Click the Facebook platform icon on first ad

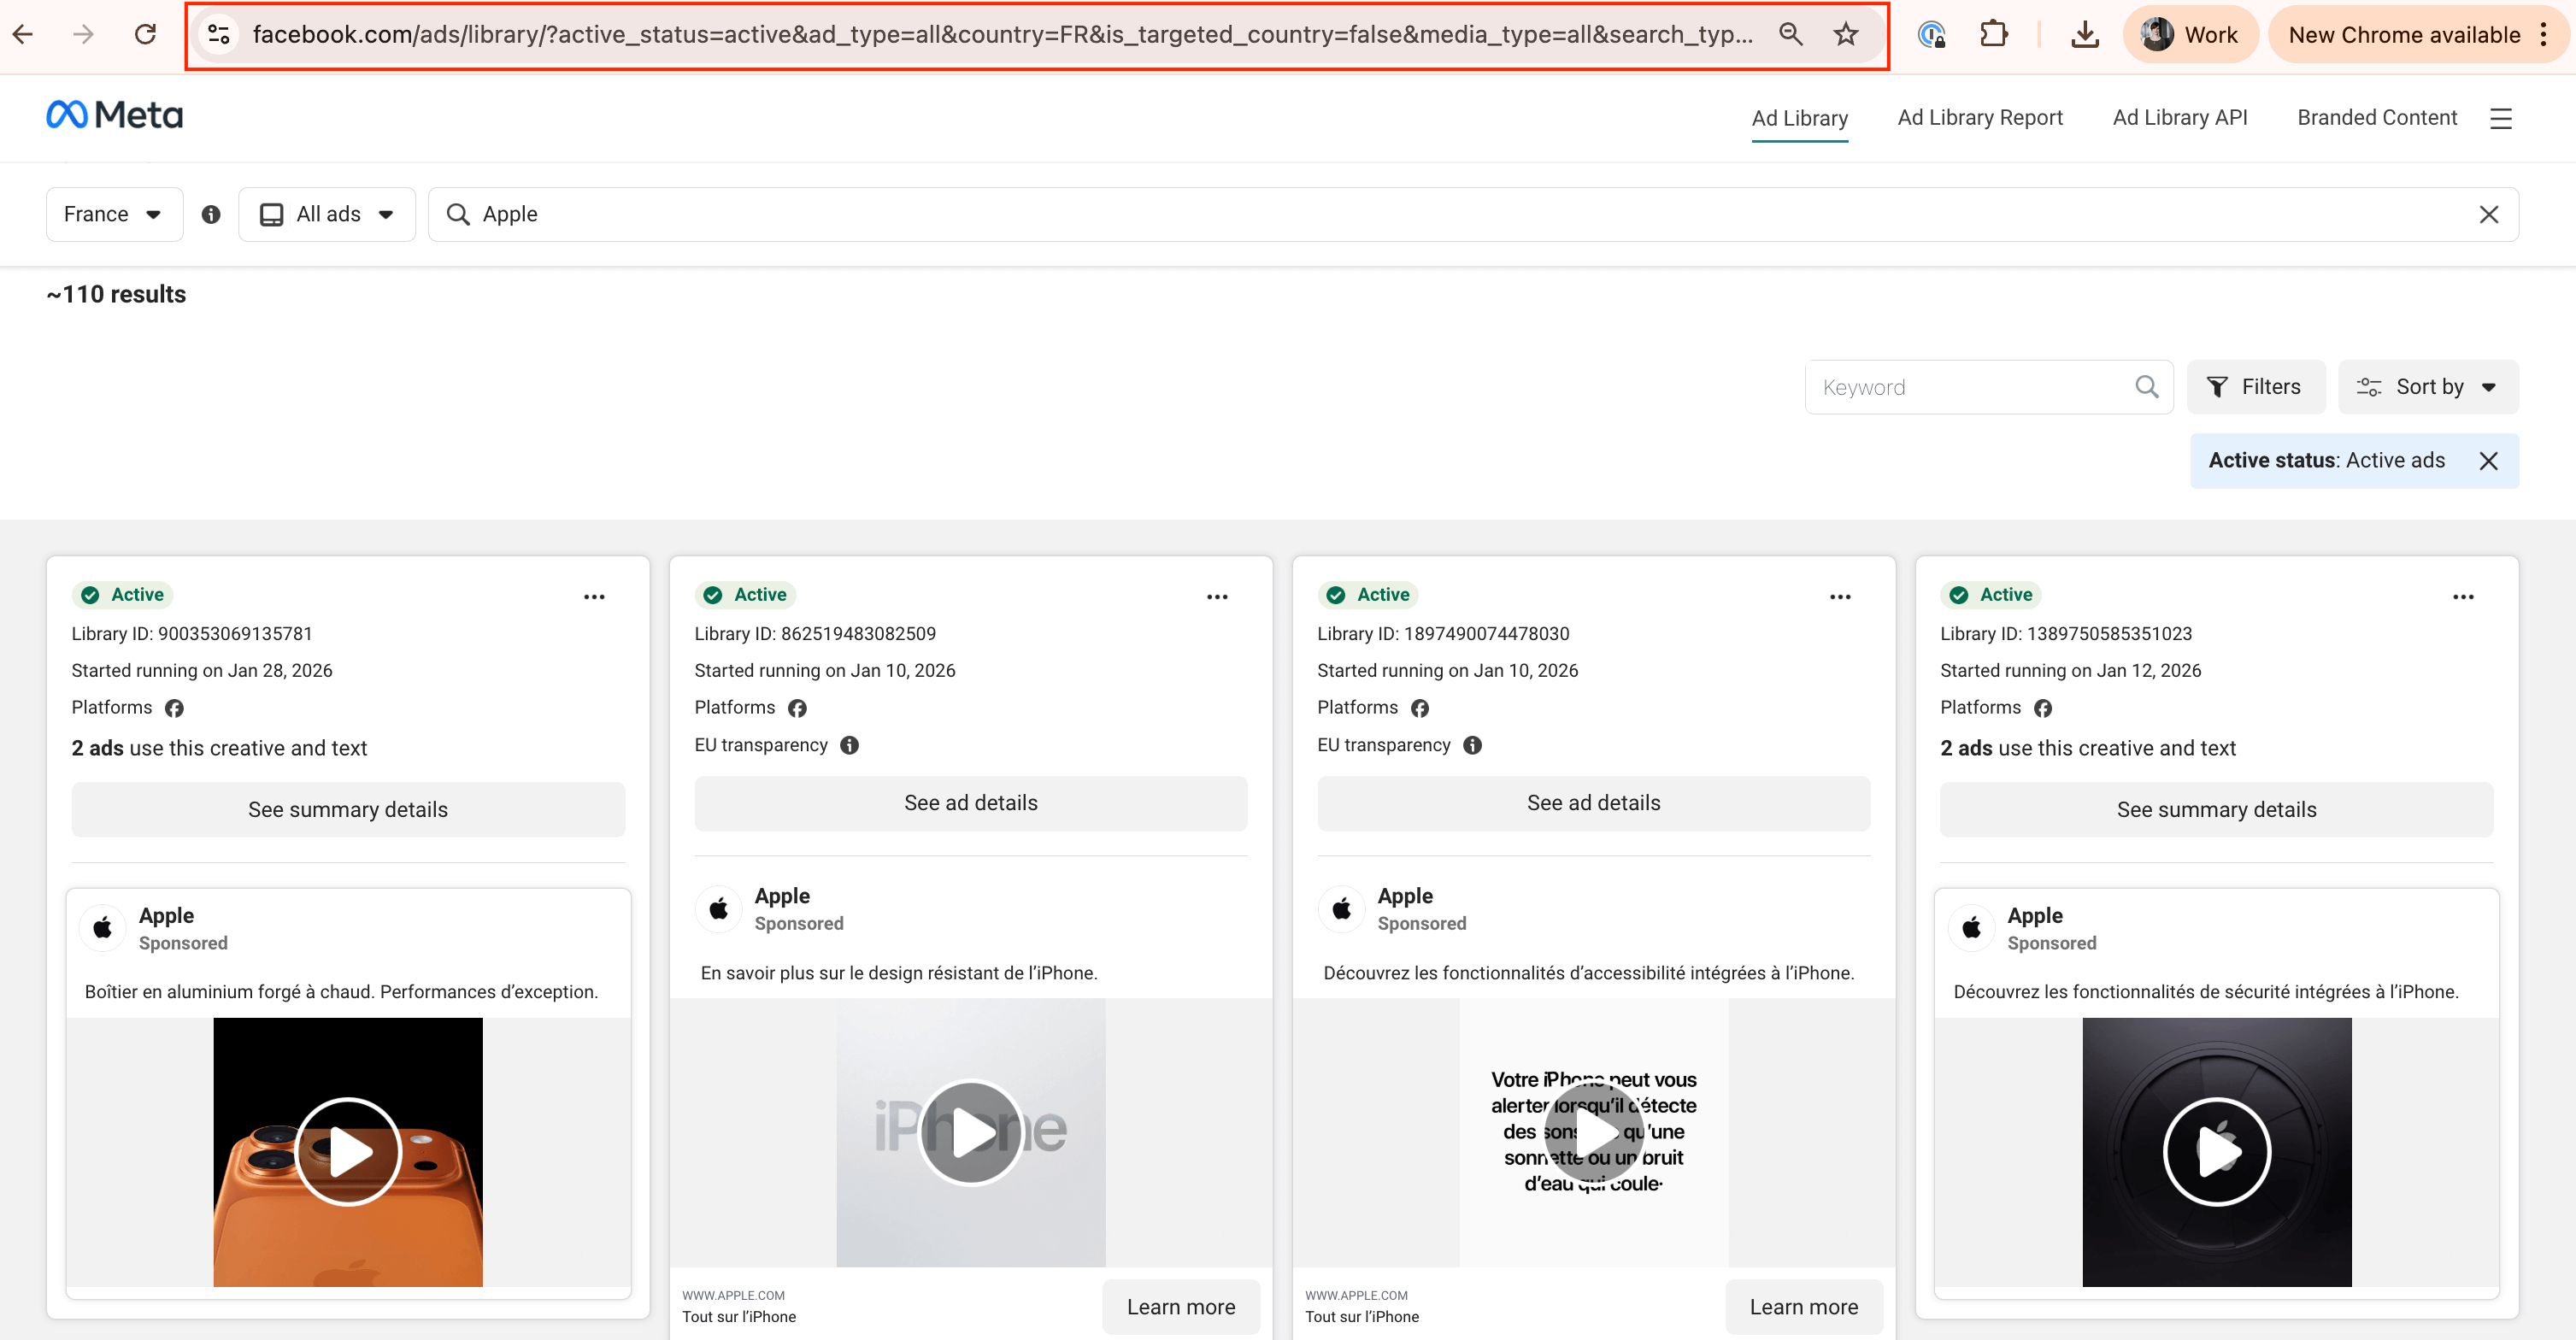click(174, 707)
